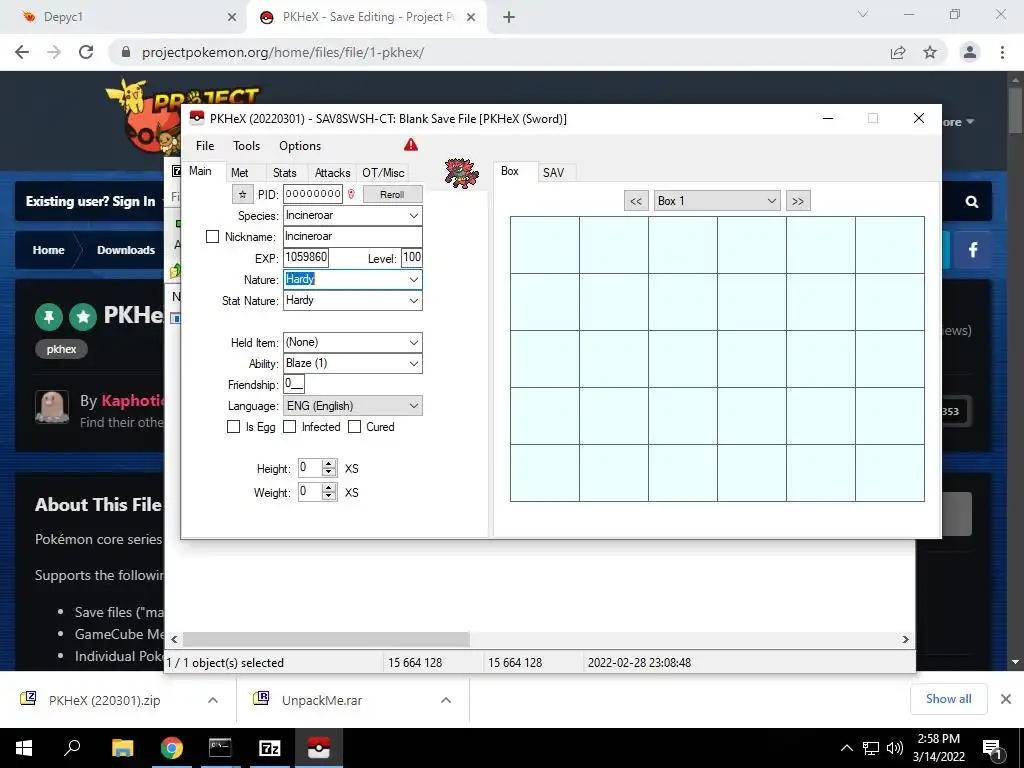Click the Home breadcrumb link
Screen dimensions: 1024x768
tap(48, 250)
